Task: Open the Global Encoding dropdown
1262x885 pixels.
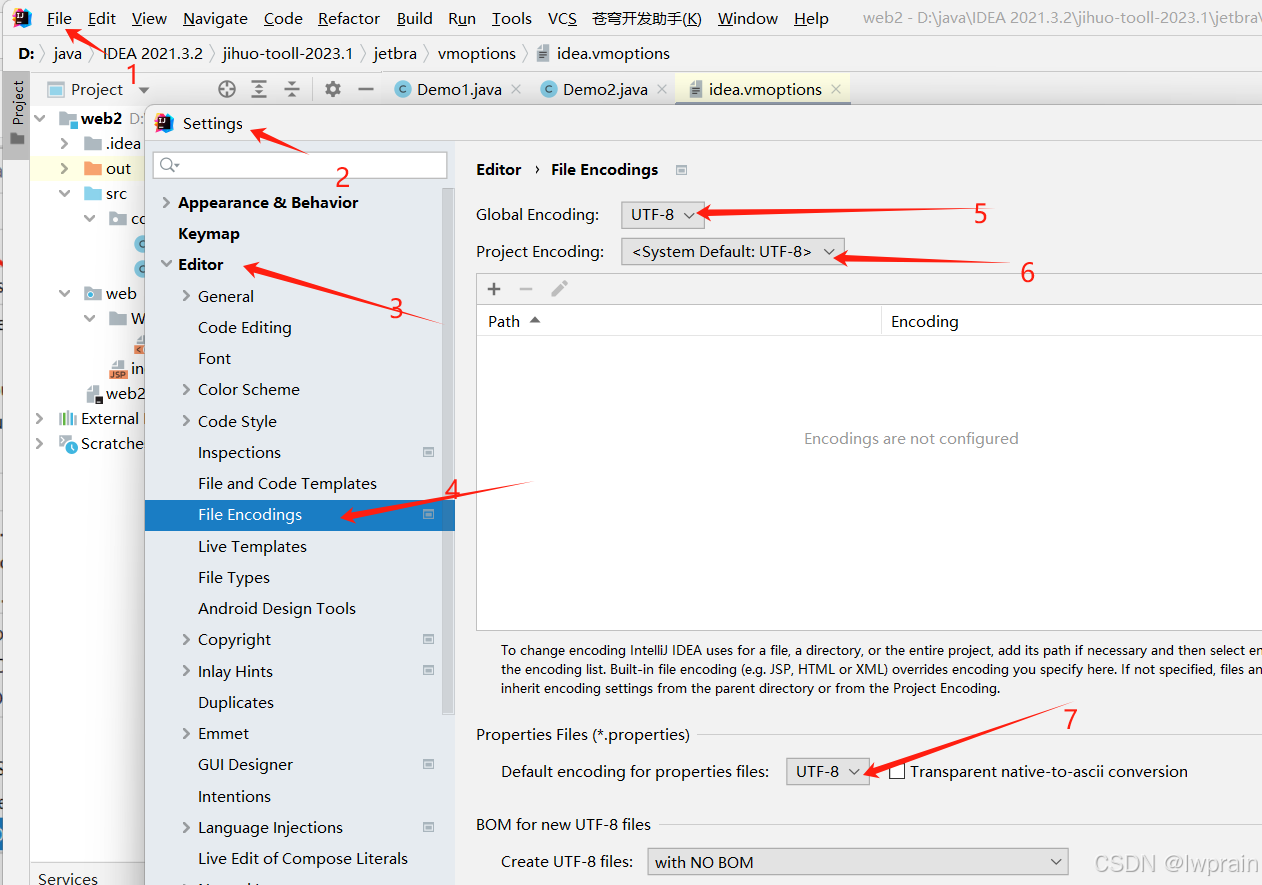Action: (x=661, y=214)
